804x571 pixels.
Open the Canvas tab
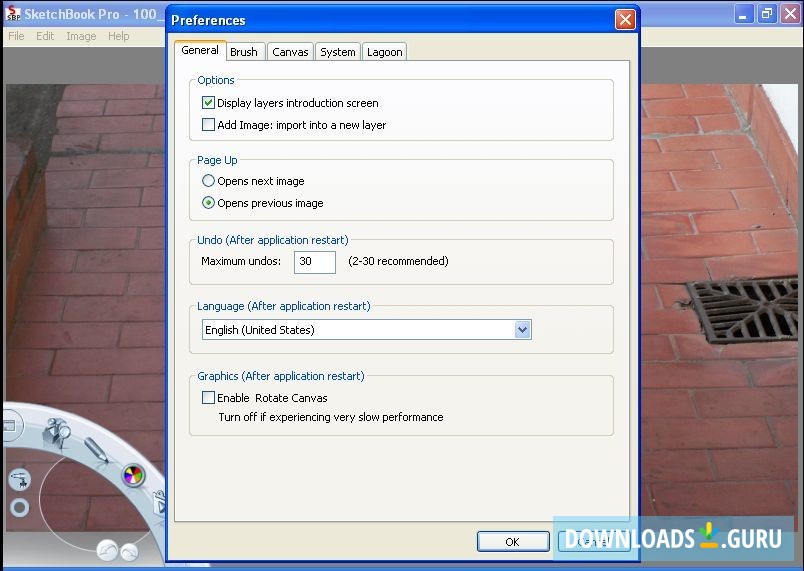[x=290, y=52]
